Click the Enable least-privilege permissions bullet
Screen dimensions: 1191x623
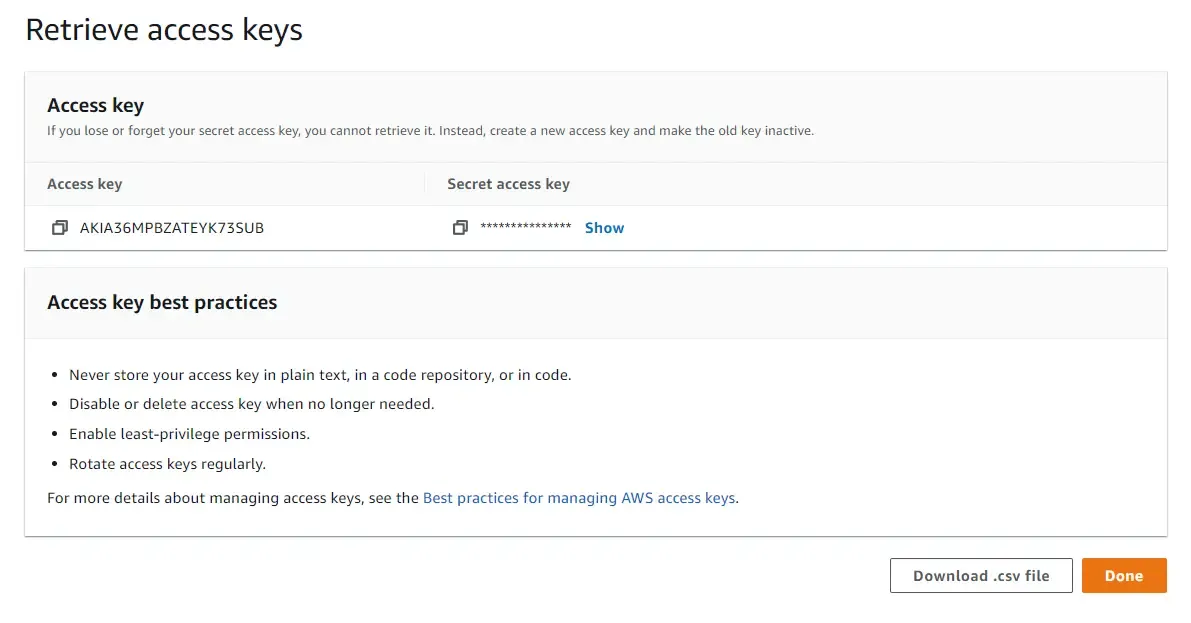[x=189, y=433]
